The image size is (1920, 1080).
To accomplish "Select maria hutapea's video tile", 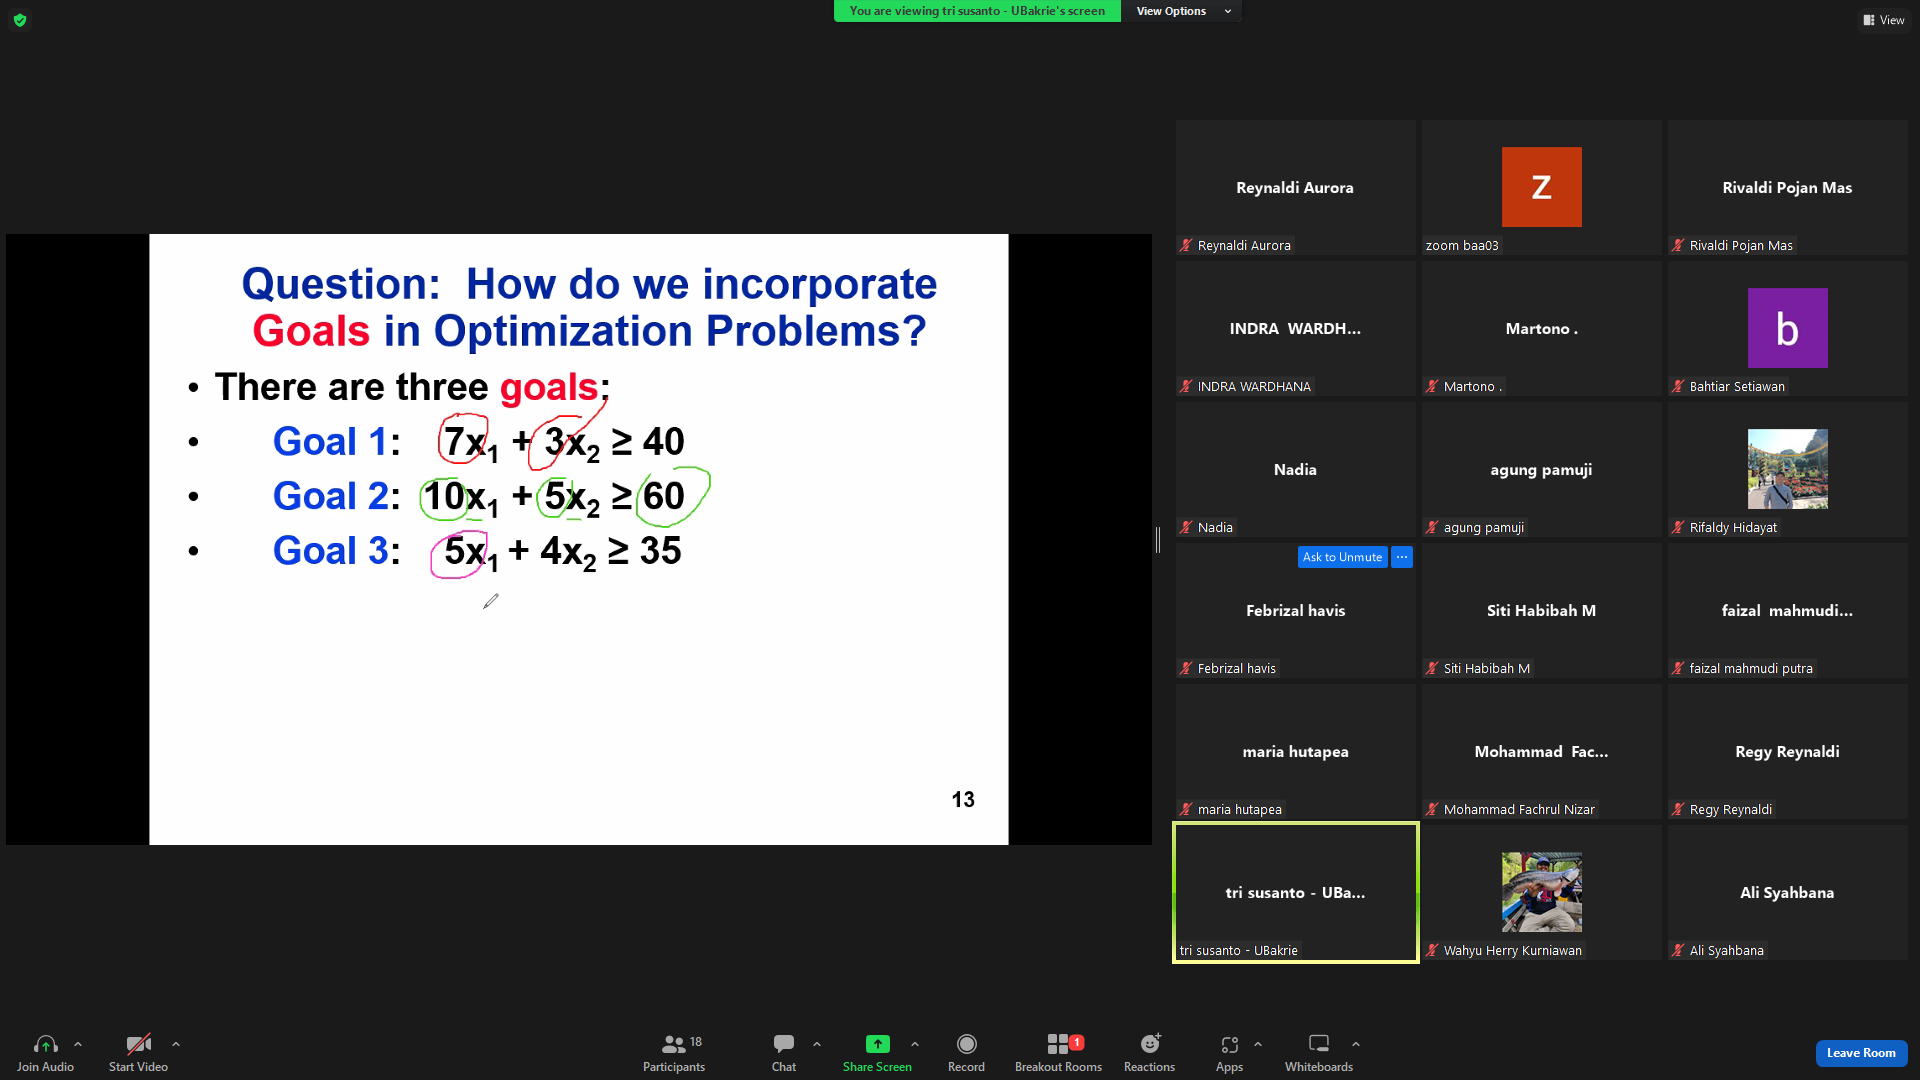I will (1295, 752).
